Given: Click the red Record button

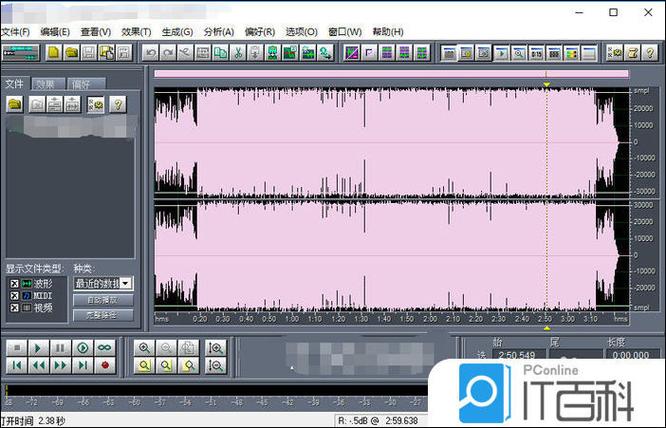Looking at the screenshot, I should pos(106,366).
